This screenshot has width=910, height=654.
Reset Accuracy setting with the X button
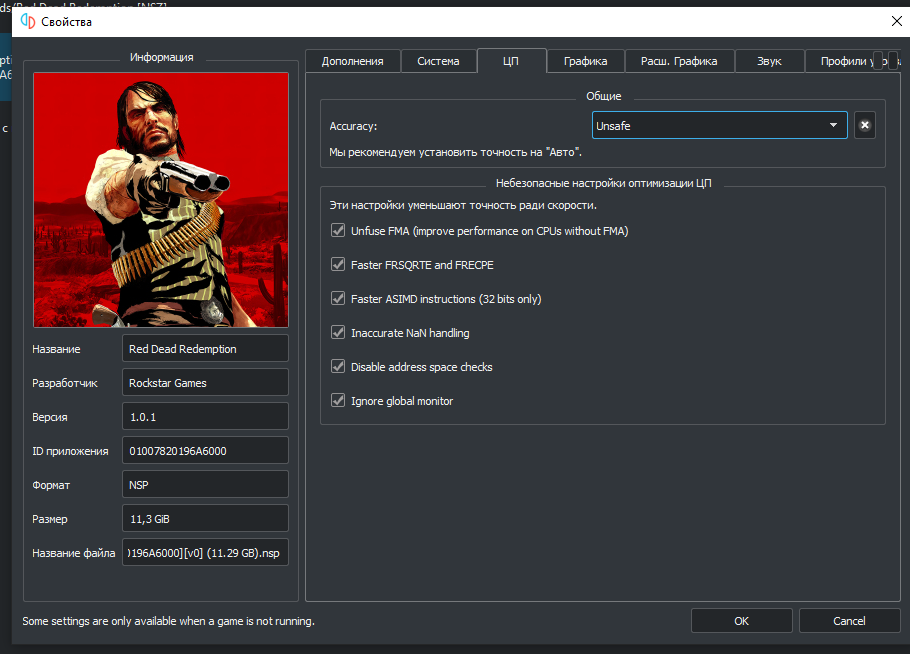click(864, 125)
